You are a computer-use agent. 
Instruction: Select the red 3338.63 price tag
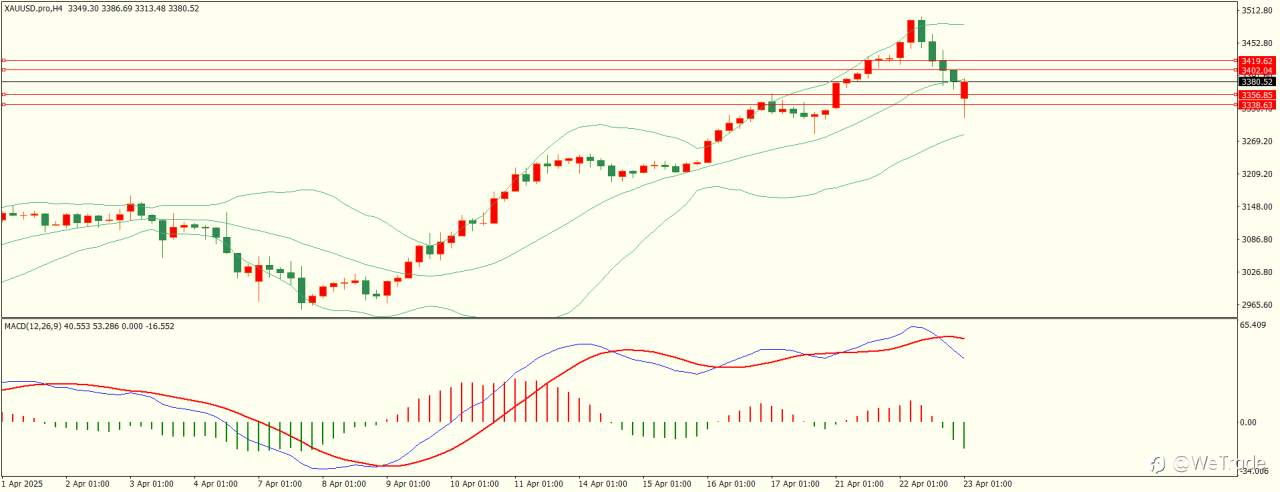point(1256,104)
